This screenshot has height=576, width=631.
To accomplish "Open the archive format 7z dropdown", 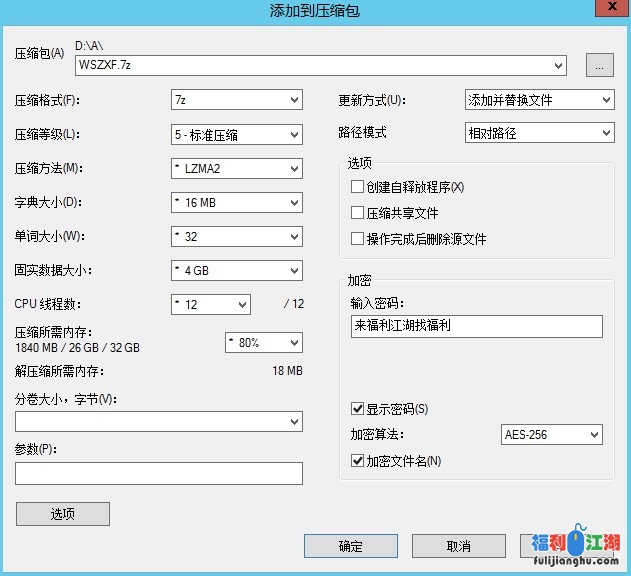I will [236, 100].
